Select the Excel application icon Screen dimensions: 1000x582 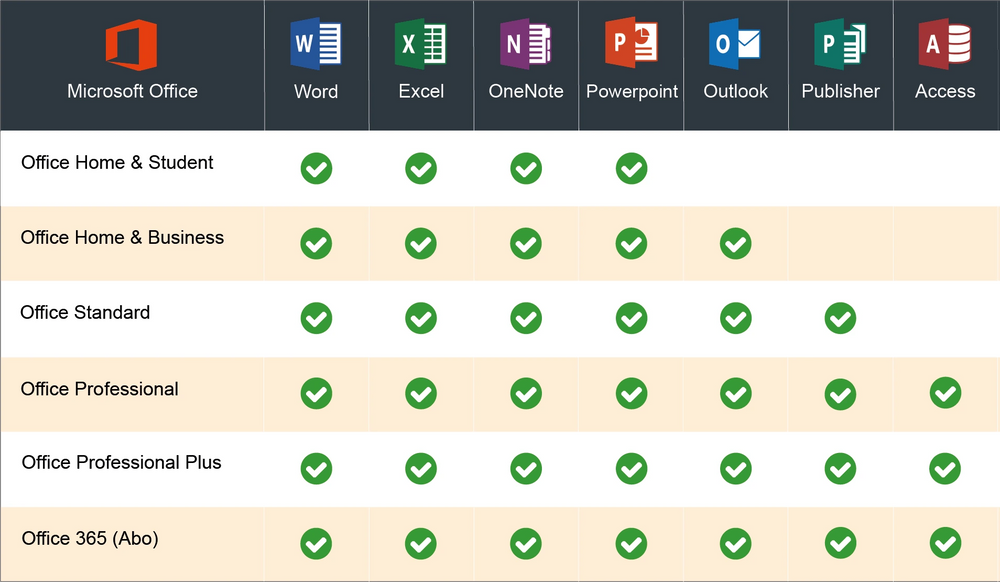tap(421, 40)
